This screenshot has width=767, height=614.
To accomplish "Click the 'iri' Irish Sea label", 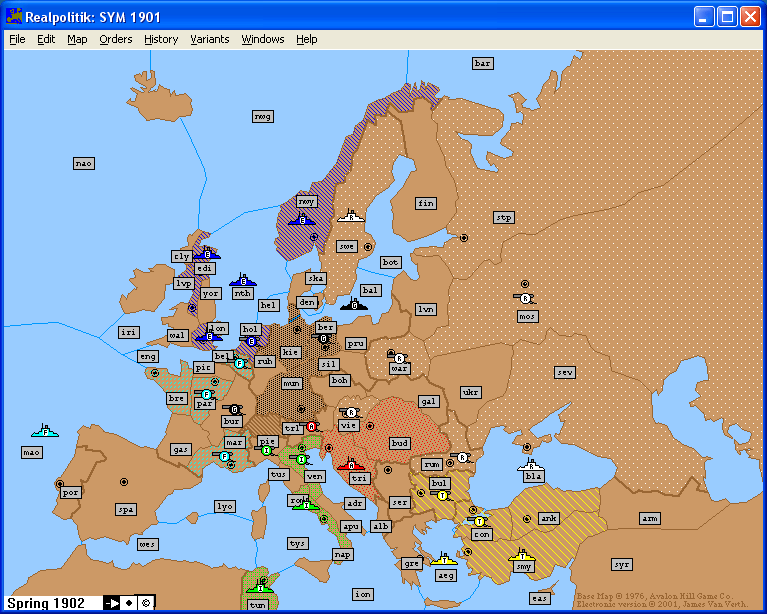I will (129, 332).
